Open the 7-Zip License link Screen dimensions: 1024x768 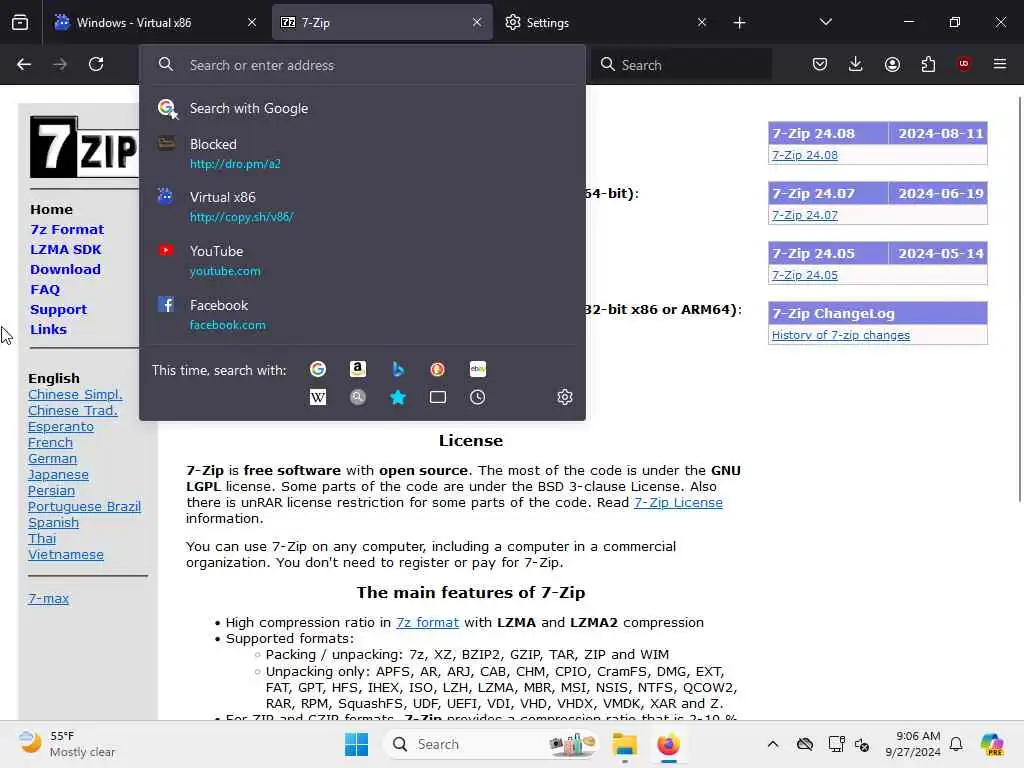pos(678,503)
